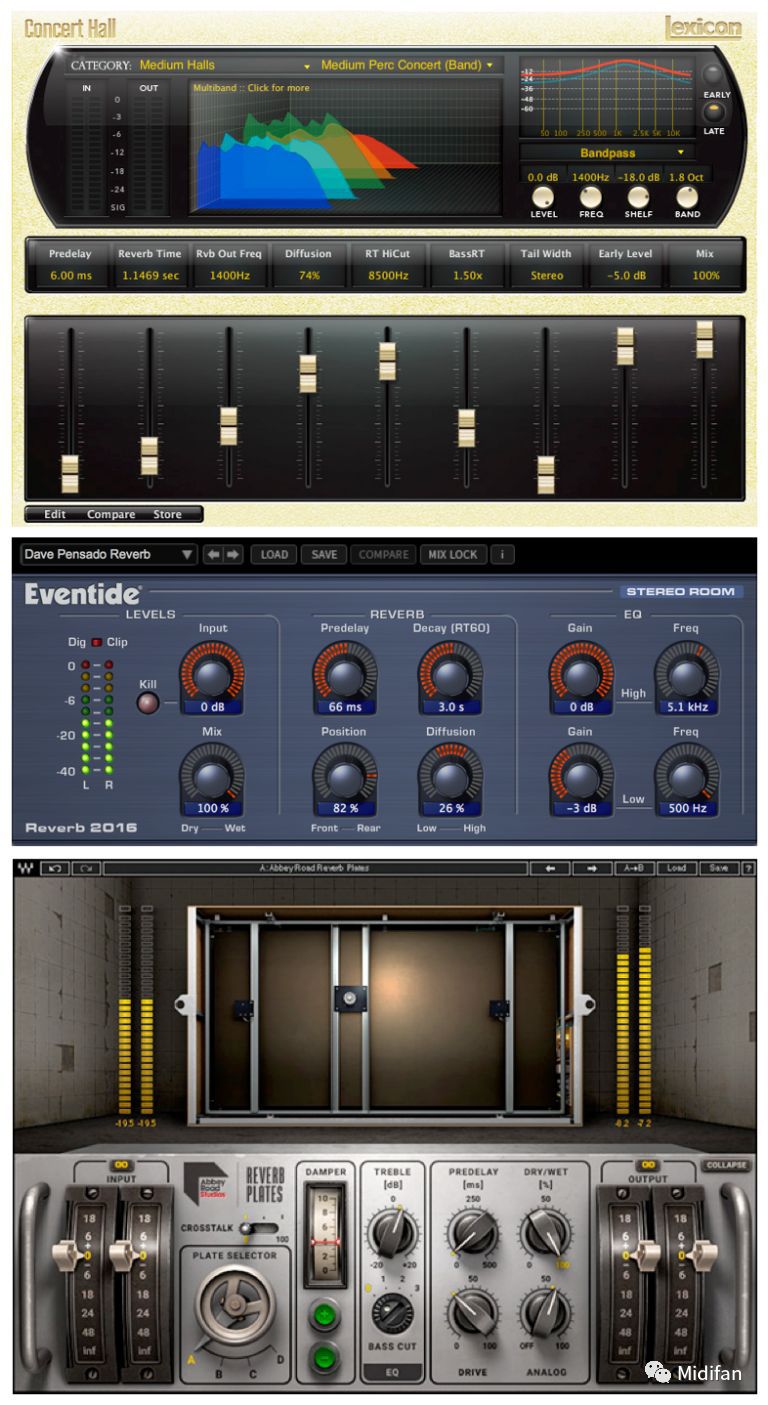Viewport: 768px width, 1405px height.
Task: Open Waves help question mark
Action: (748, 868)
